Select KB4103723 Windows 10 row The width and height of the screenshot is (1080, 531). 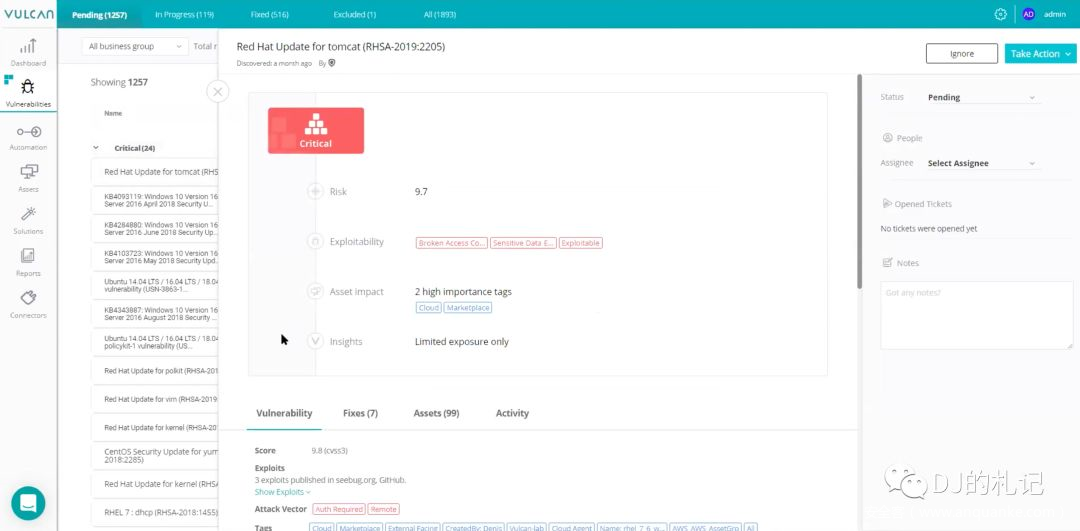pyautogui.click(x=155, y=257)
